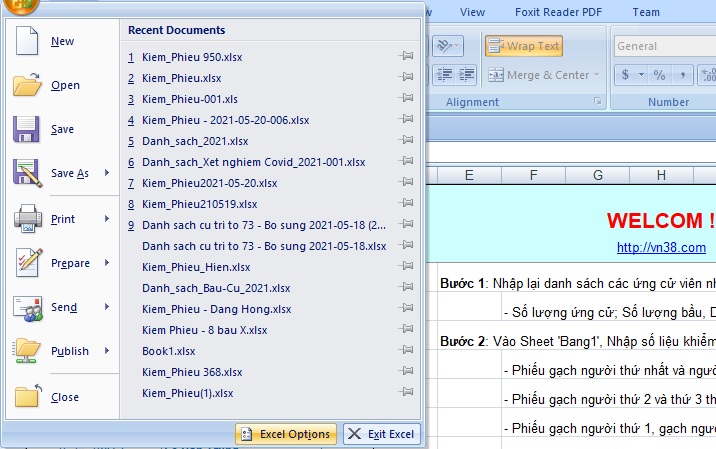Open the http://vn38.com hyperlink
The image size is (716, 449).
click(661, 248)
